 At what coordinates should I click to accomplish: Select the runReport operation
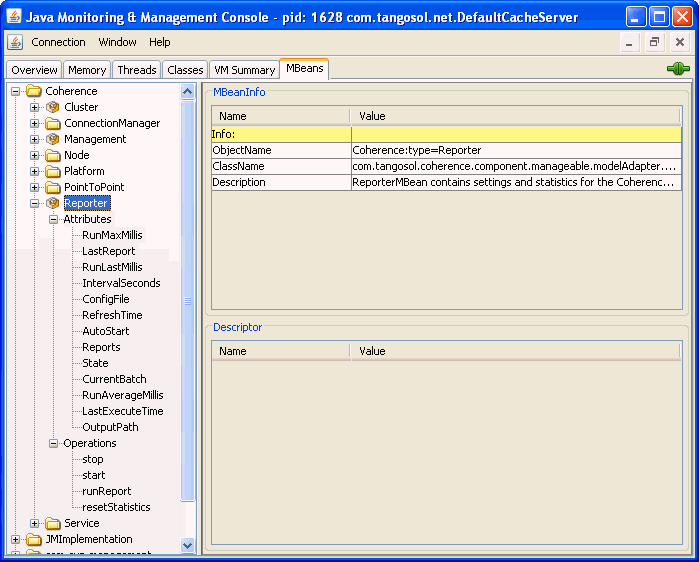107,492
